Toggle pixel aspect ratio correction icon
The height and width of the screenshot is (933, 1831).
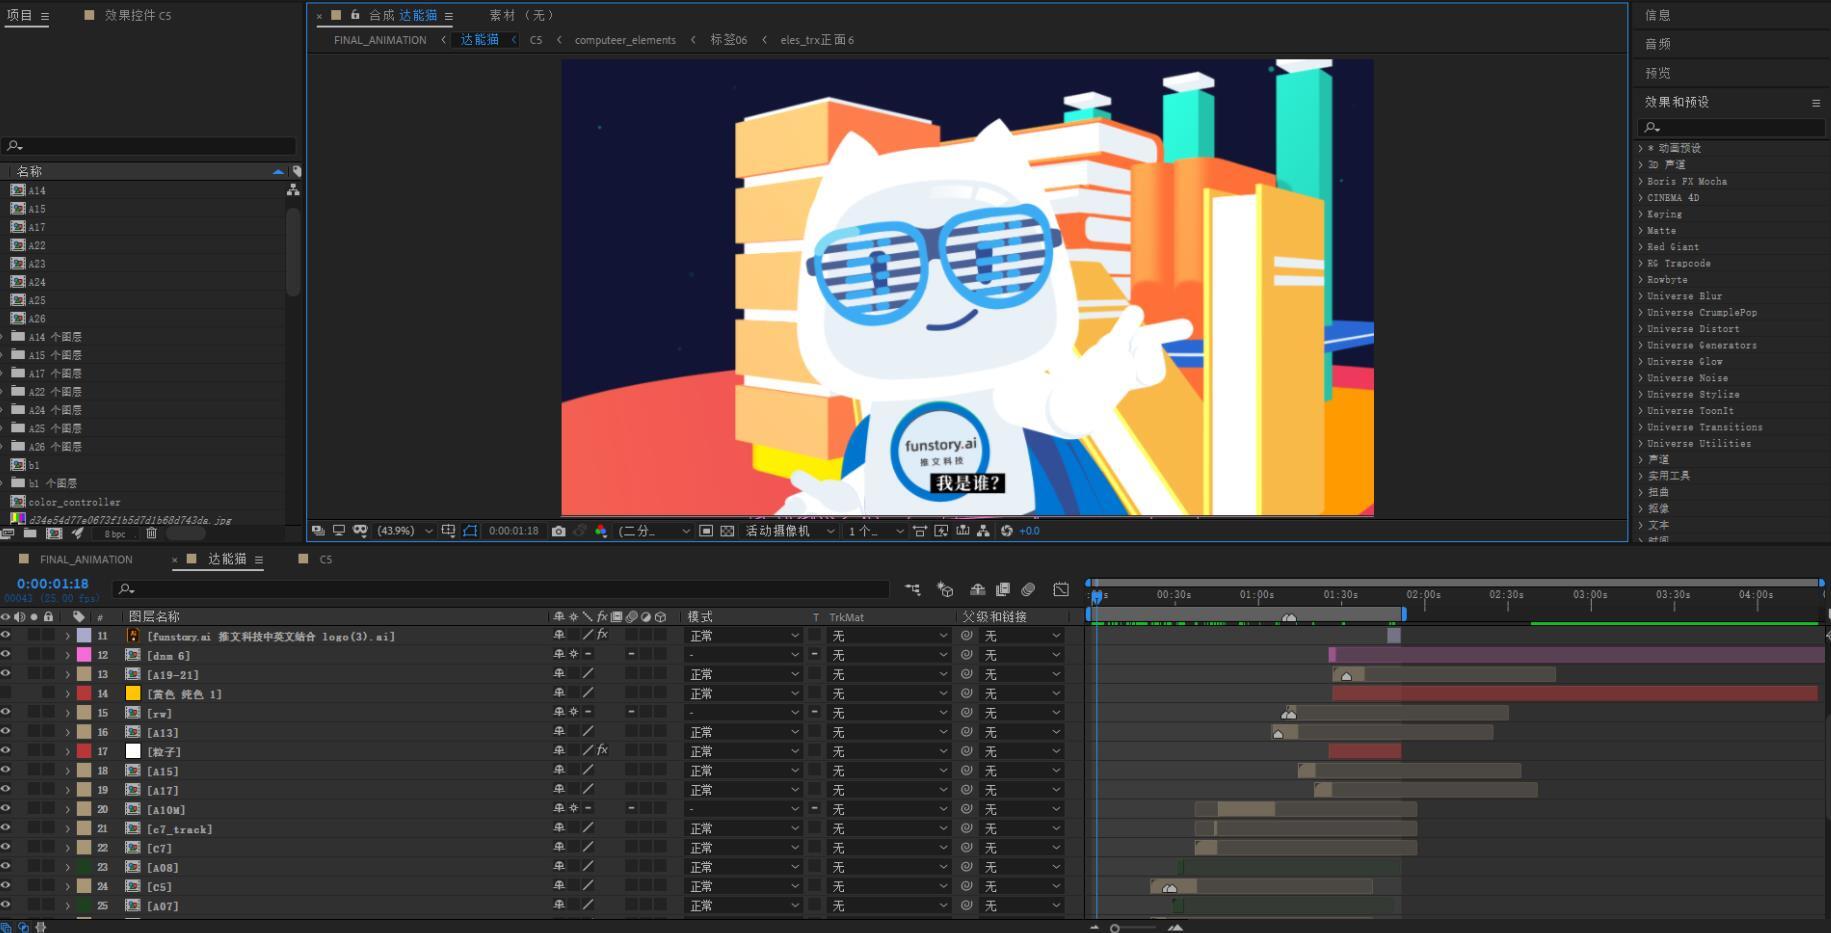pyautogui.click(x=919, y=531)
